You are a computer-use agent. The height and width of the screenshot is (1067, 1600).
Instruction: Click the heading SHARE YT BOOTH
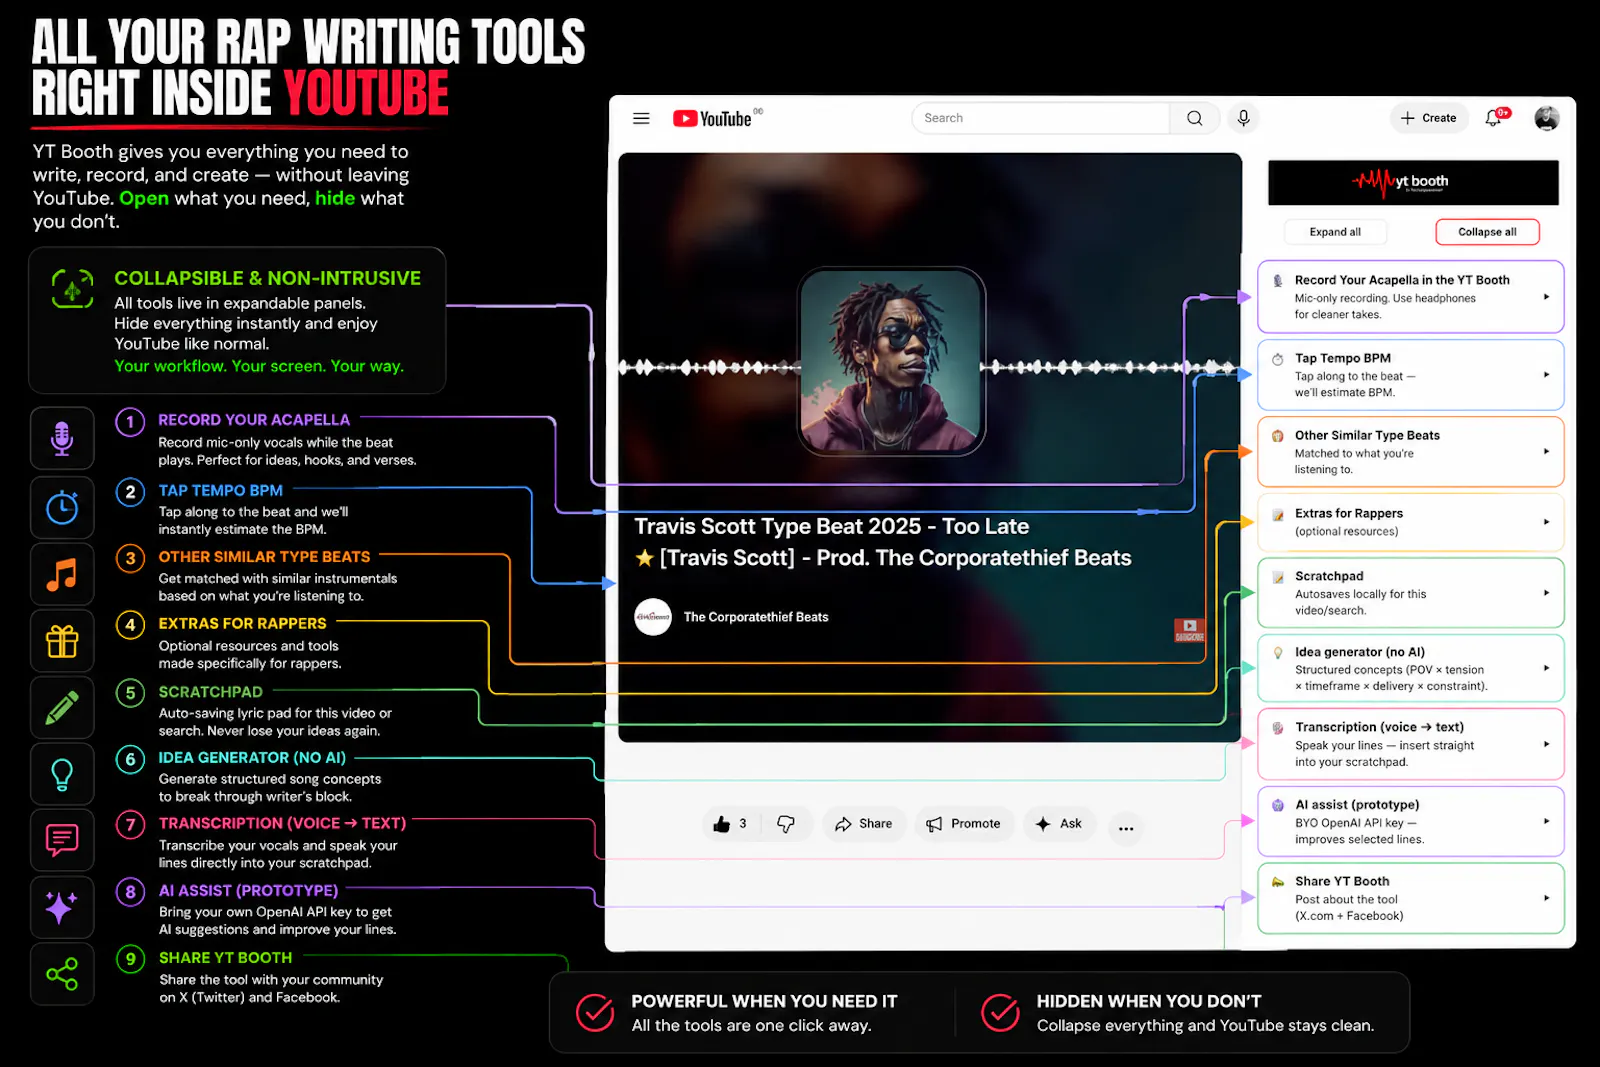[226, 958]
